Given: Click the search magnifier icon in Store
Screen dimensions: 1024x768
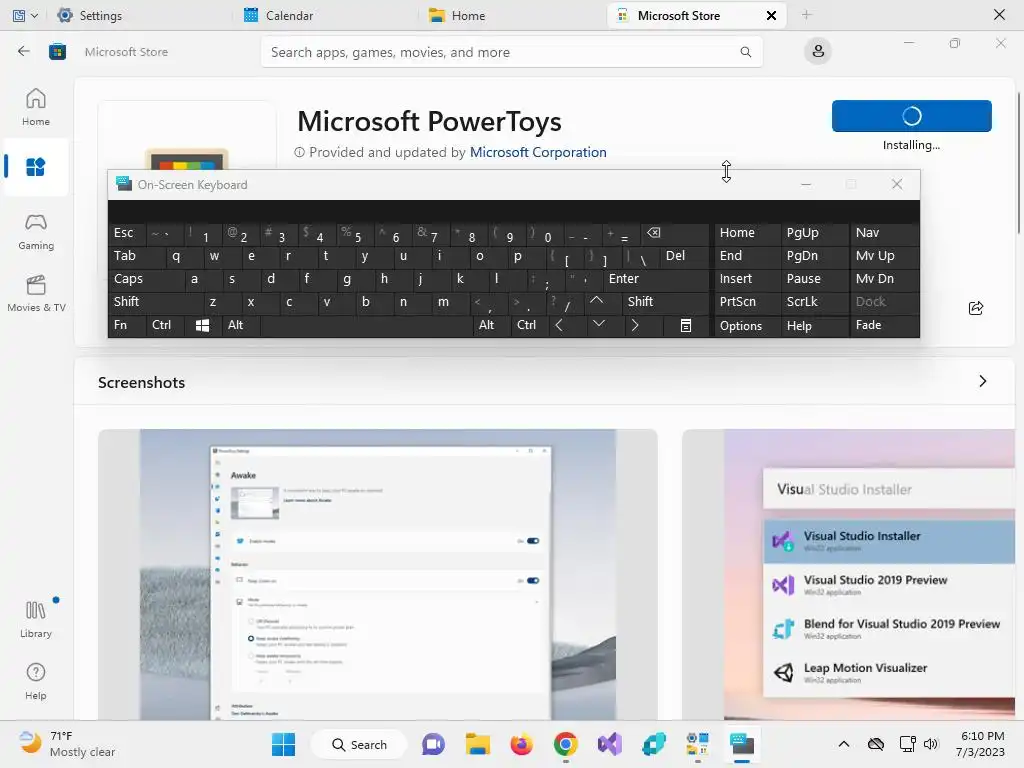Looking at the screenshot, I should coord(745,52).
